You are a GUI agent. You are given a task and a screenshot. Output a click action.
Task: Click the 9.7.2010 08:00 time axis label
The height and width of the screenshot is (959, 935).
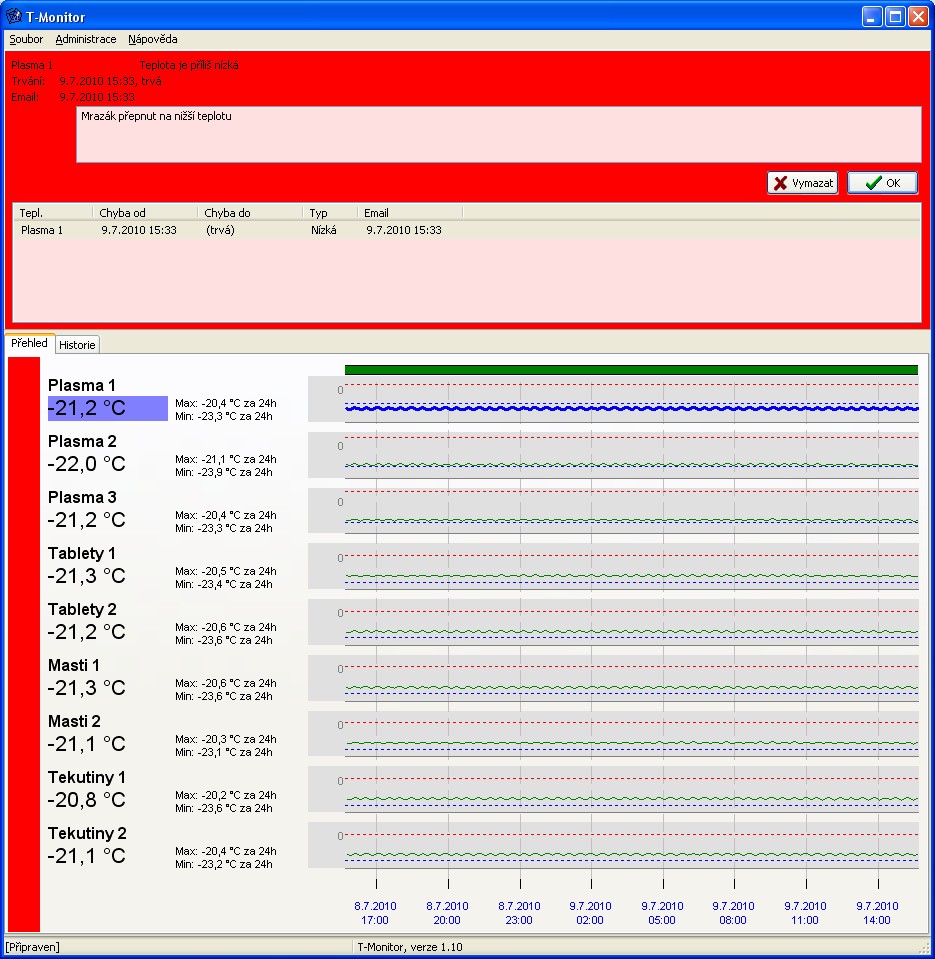[x=733, y=913]
